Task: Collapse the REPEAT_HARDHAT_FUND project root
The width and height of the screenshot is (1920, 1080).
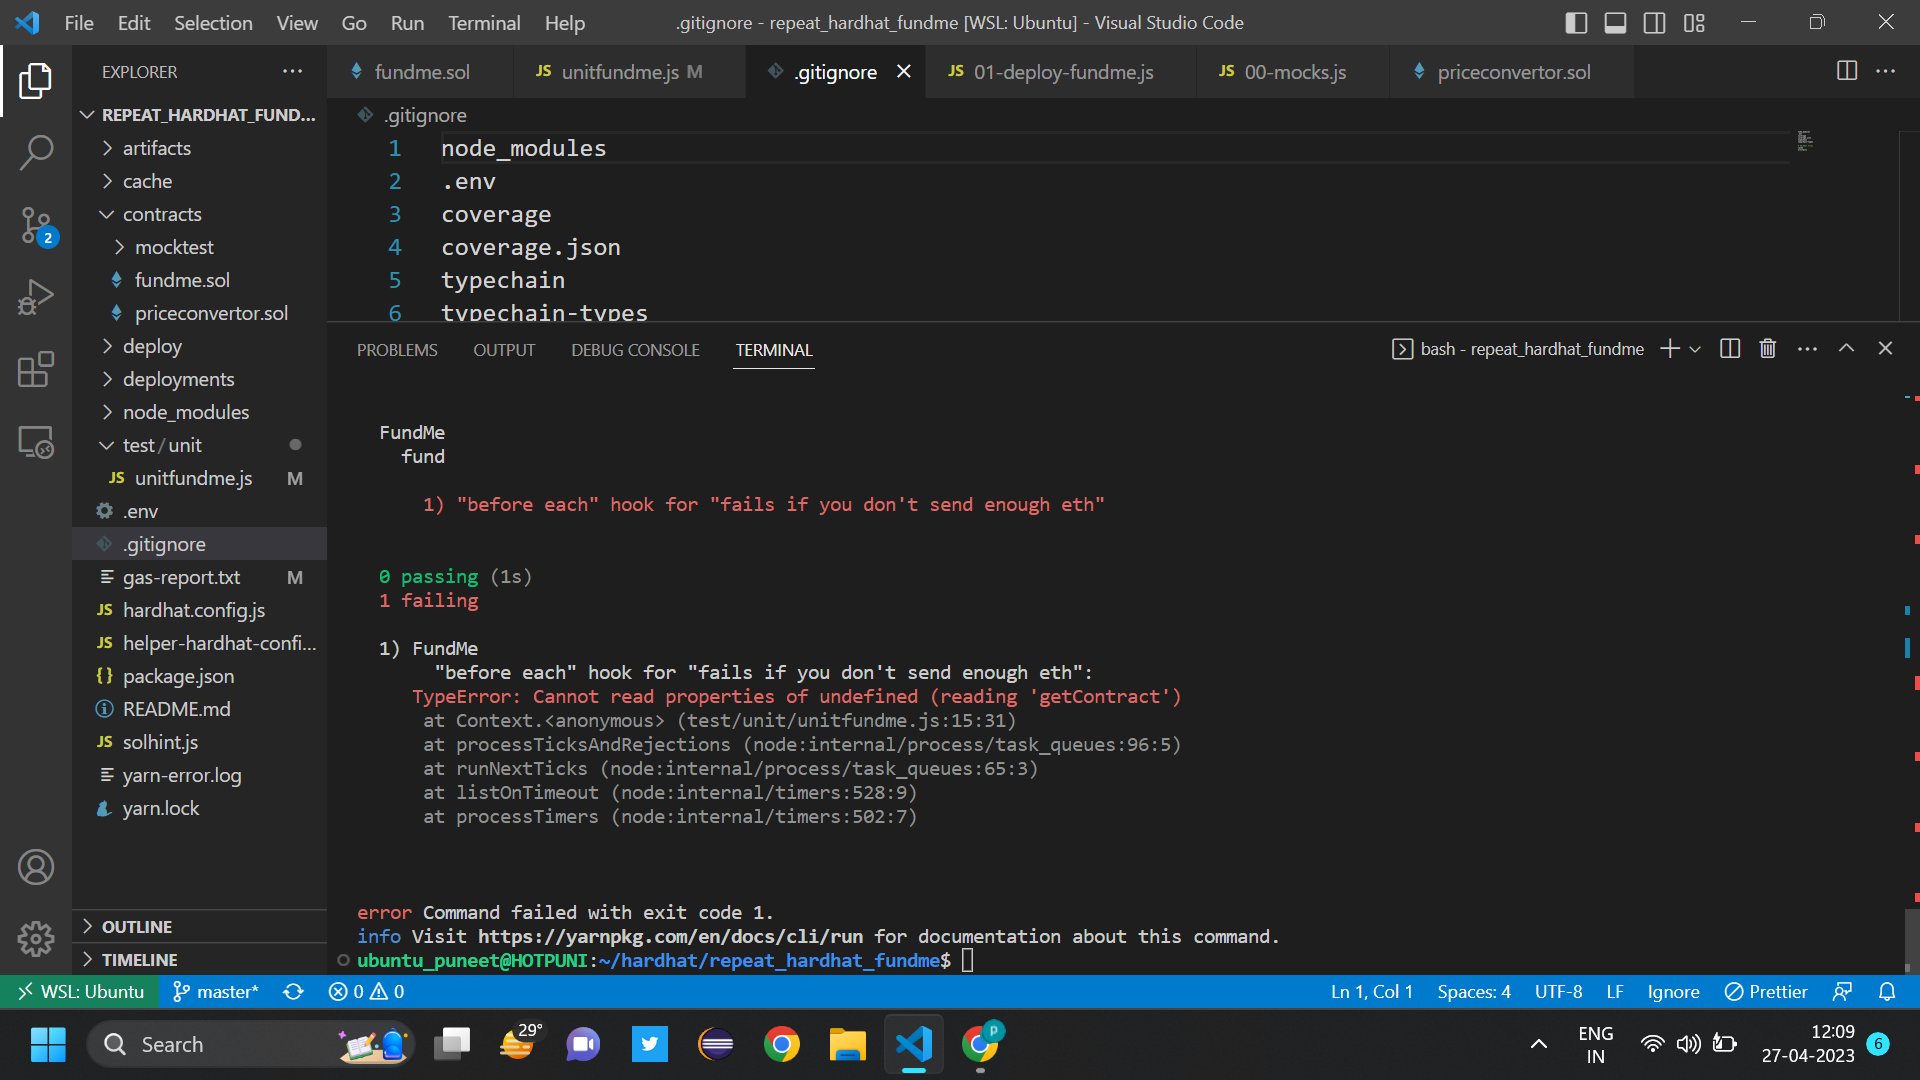Action: point(199,115)
